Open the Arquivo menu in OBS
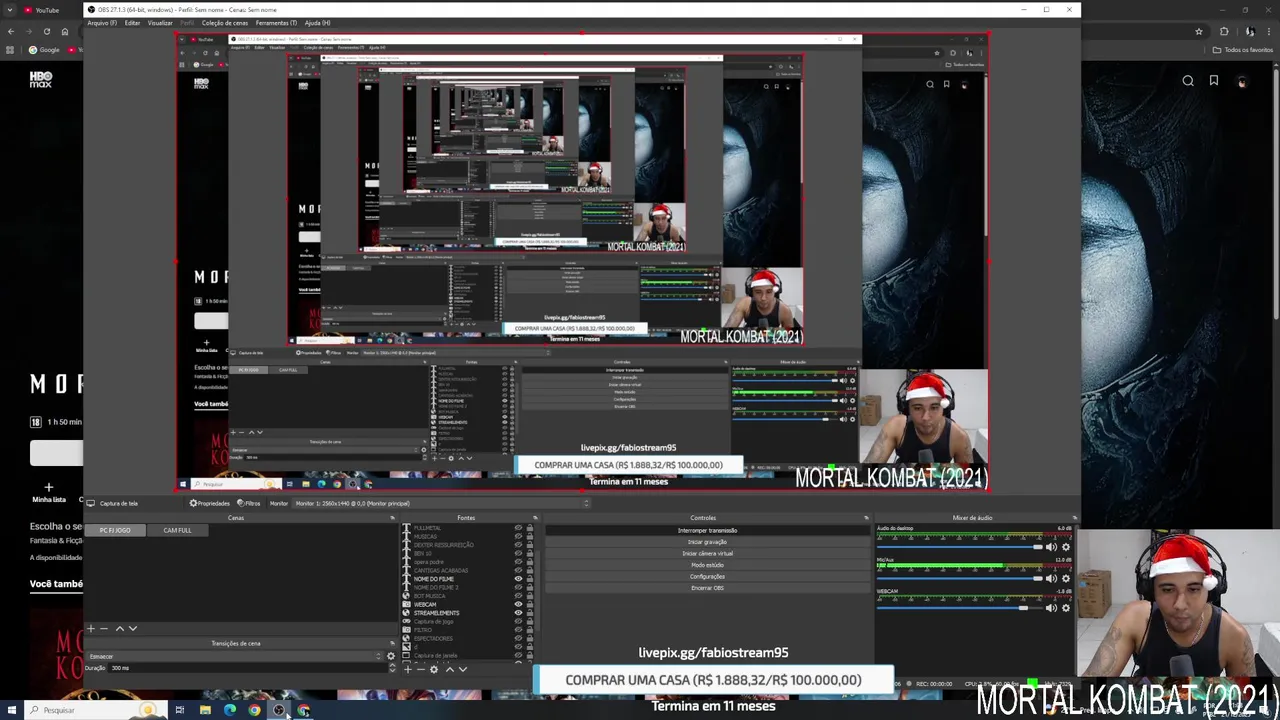Viewport: 1280px width, 720px height. click(102, 23)
